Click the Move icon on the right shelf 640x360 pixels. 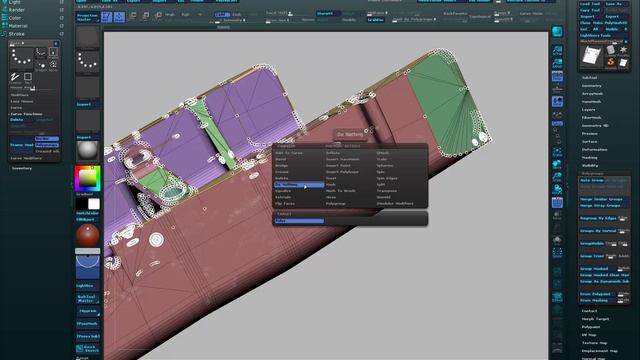557,164
